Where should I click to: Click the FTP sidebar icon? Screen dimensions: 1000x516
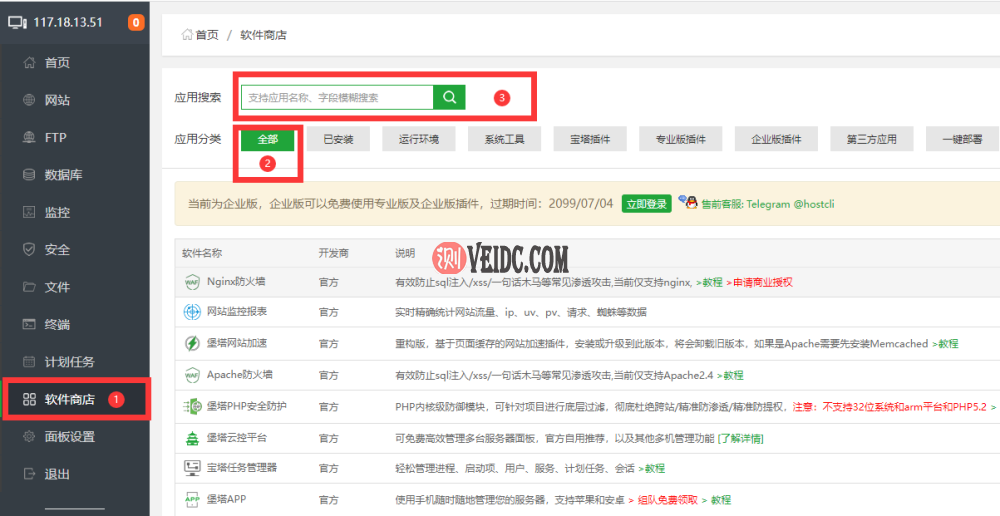pyautogui.click(x=29, y=137)
